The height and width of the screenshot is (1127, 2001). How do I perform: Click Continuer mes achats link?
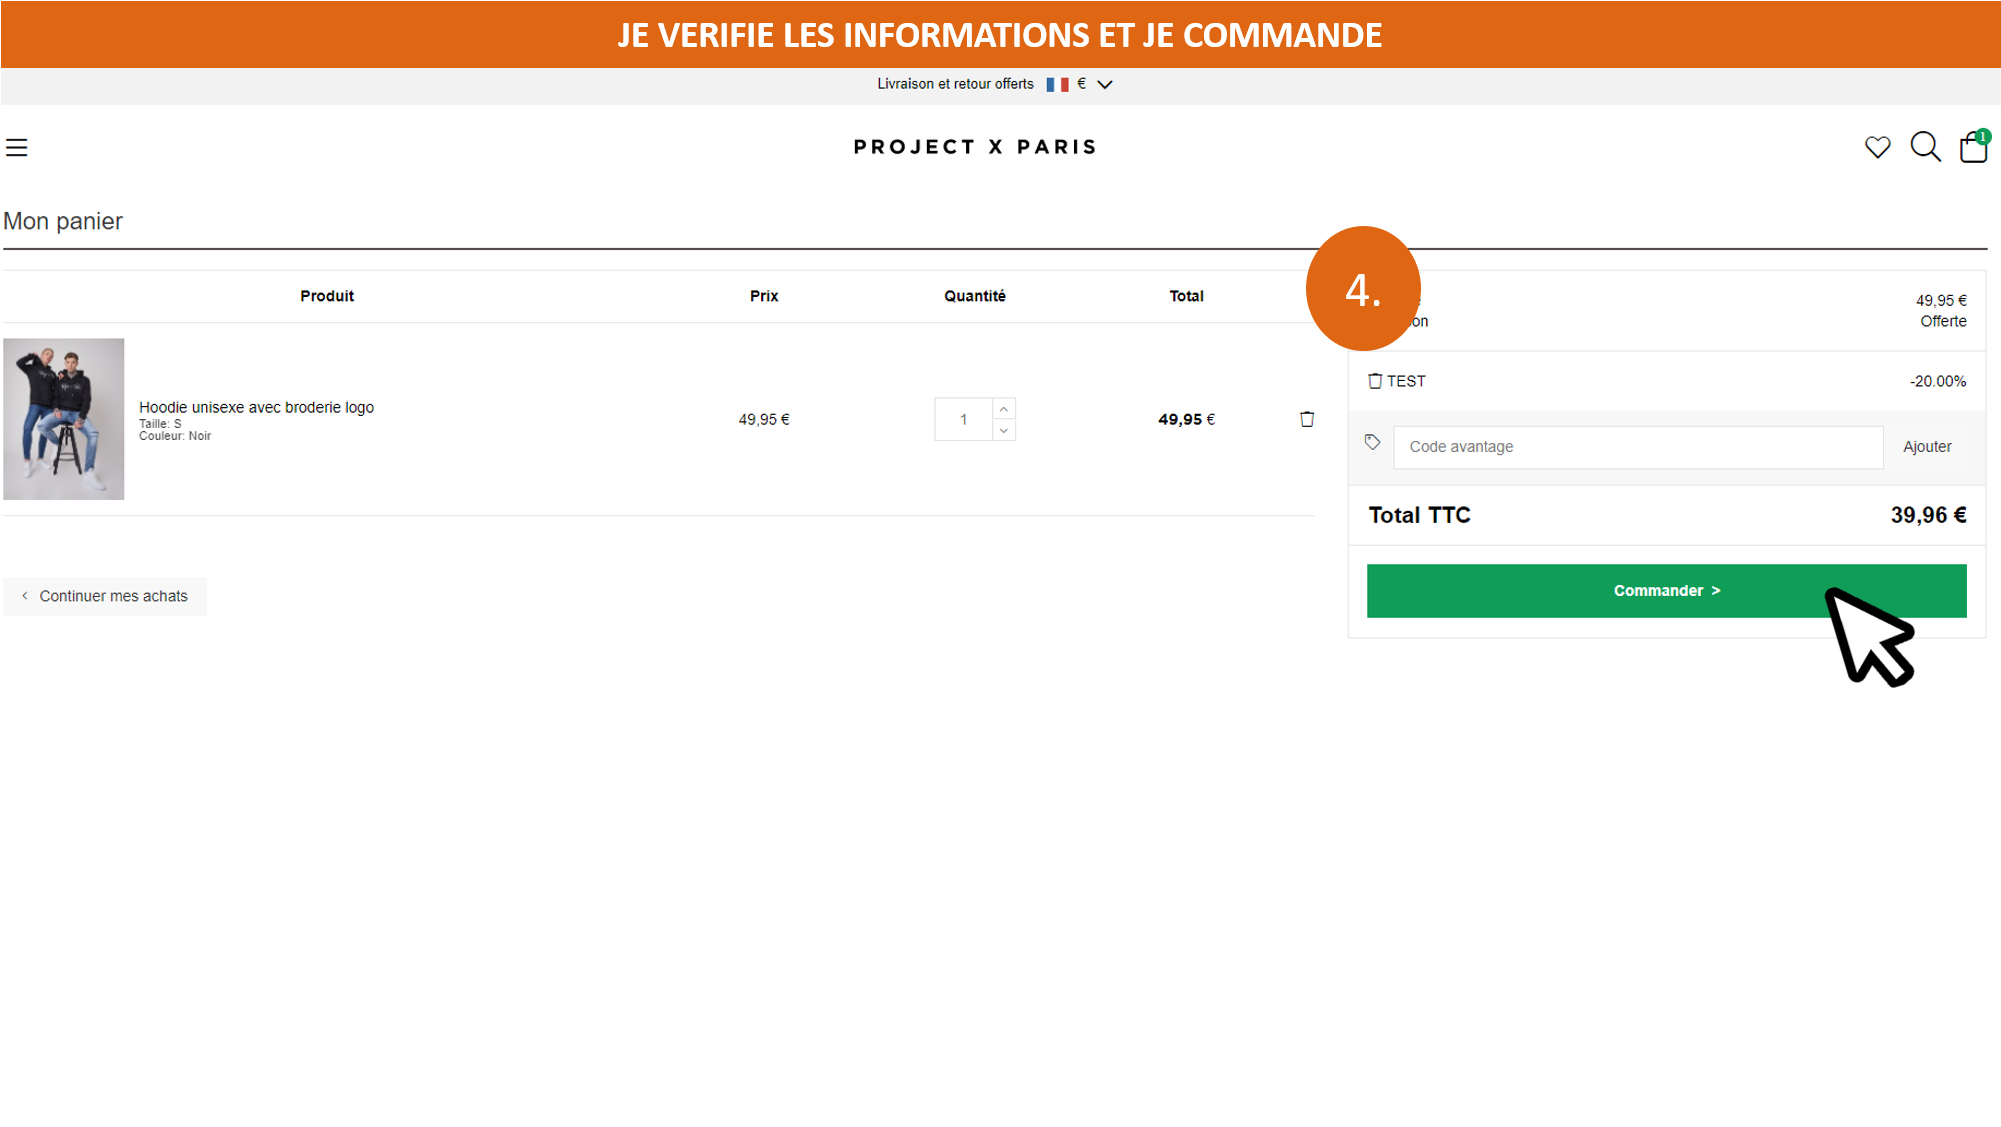click(x=105, y=596)
